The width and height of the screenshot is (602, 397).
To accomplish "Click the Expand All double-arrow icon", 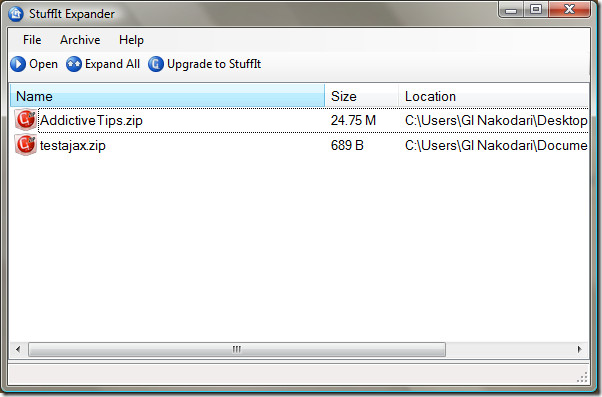I will tap(74, 64).
